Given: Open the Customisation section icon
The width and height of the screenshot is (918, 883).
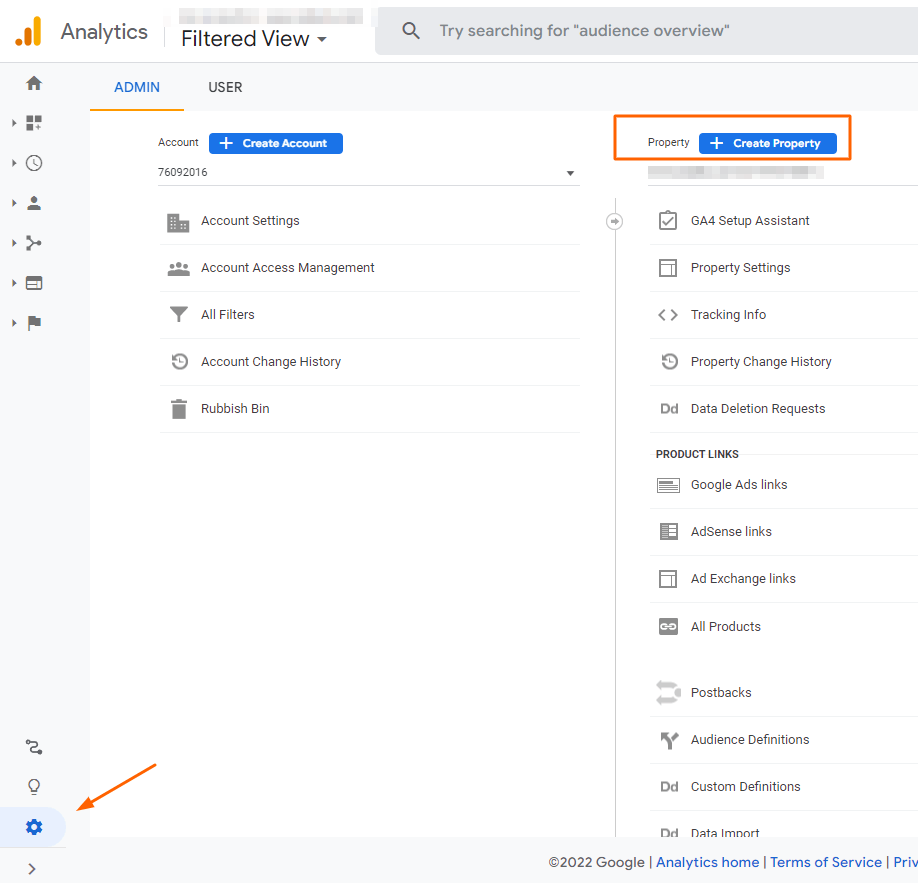Looking at the screenshot, I should tap(33, 122).
